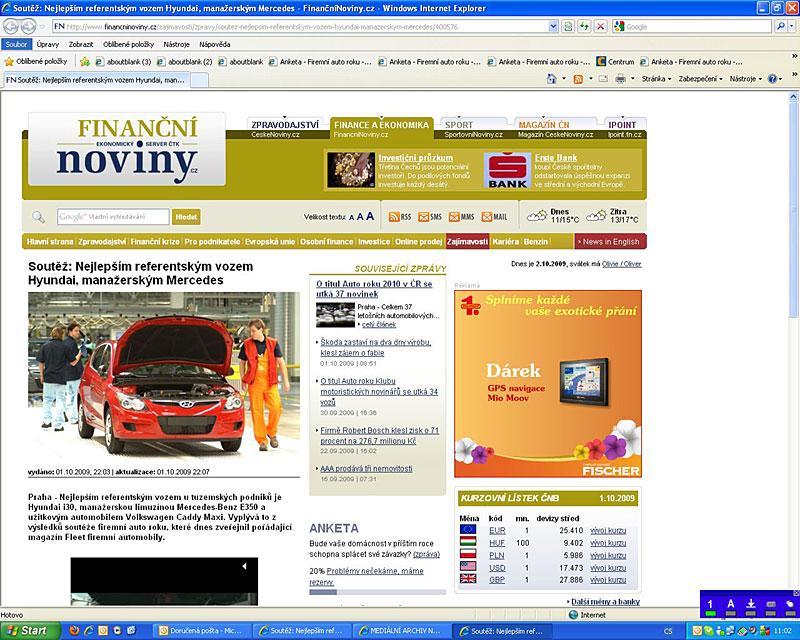Click the magnifier icon beside site search field
This screenshot has height=640, width=800.
coord(38,217)
